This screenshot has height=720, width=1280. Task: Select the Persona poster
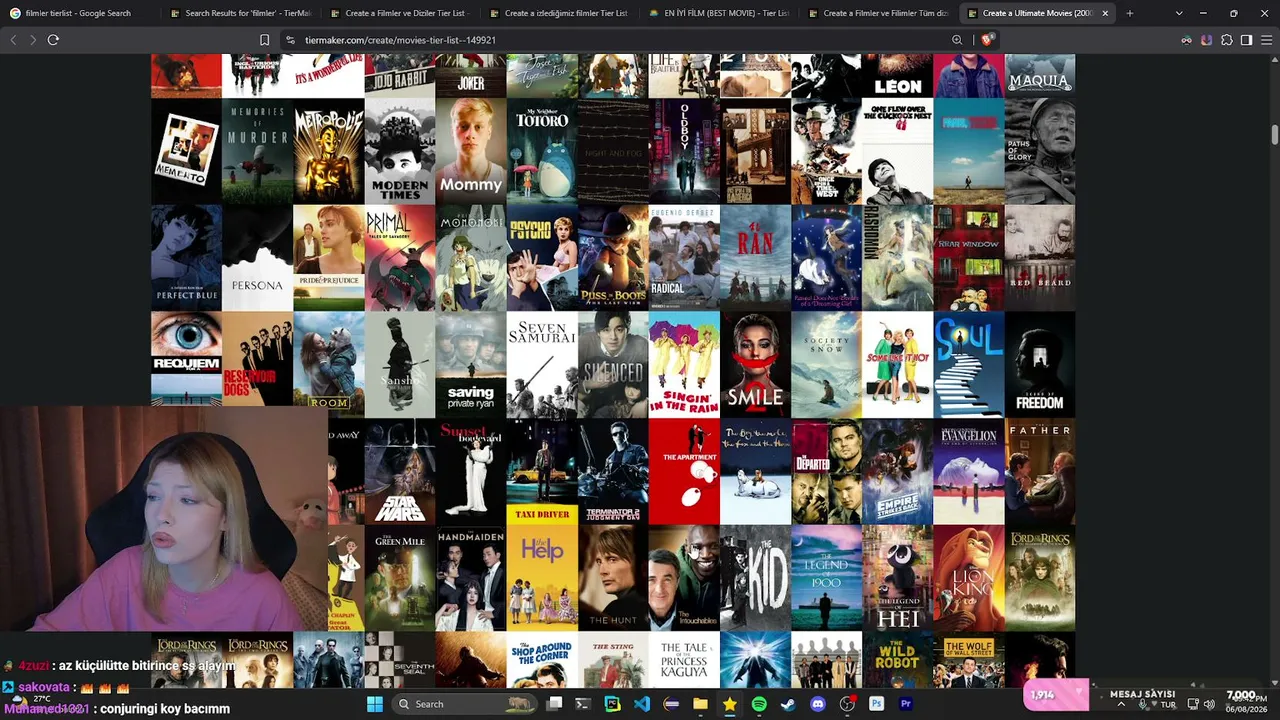click(257, 258)
